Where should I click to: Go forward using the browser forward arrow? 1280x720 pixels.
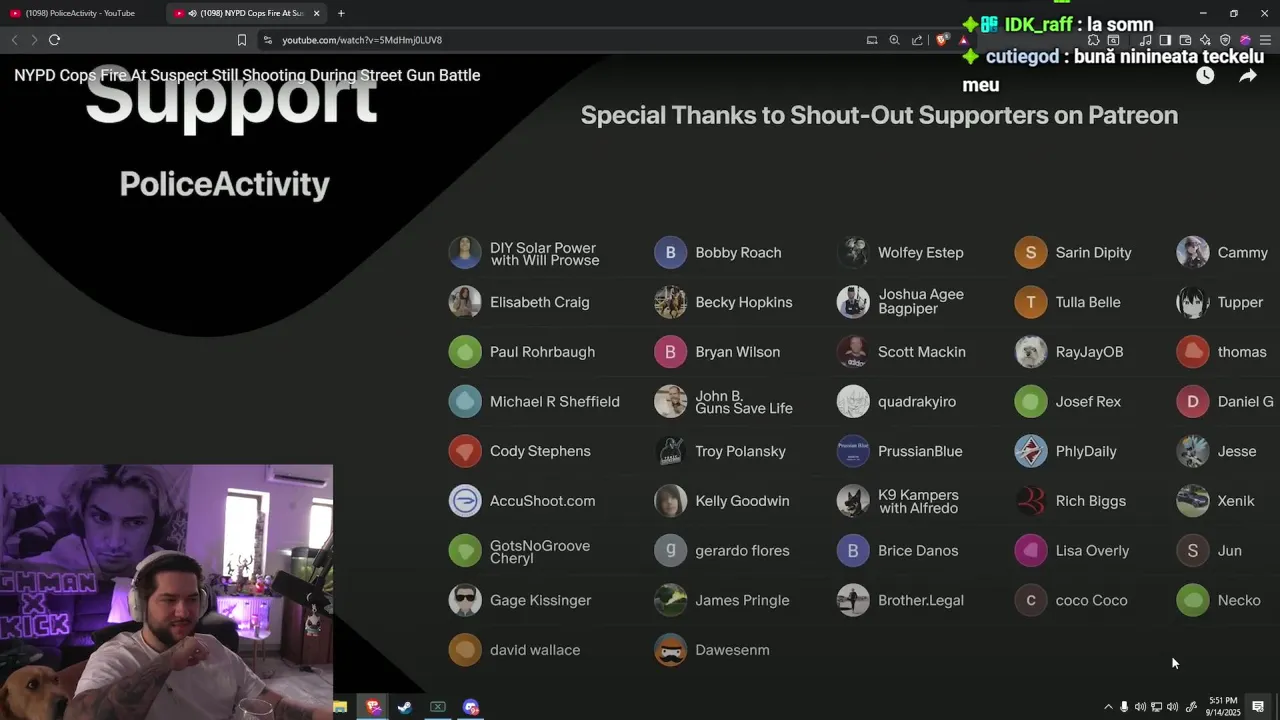coord(34,40)
